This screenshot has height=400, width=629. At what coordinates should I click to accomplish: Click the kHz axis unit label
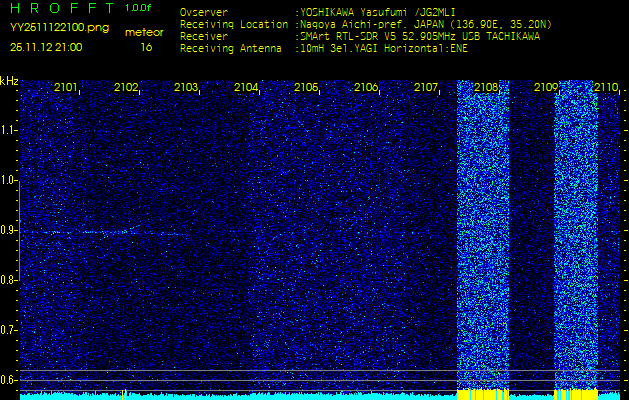pyautogui.click(x=9, y=81)
